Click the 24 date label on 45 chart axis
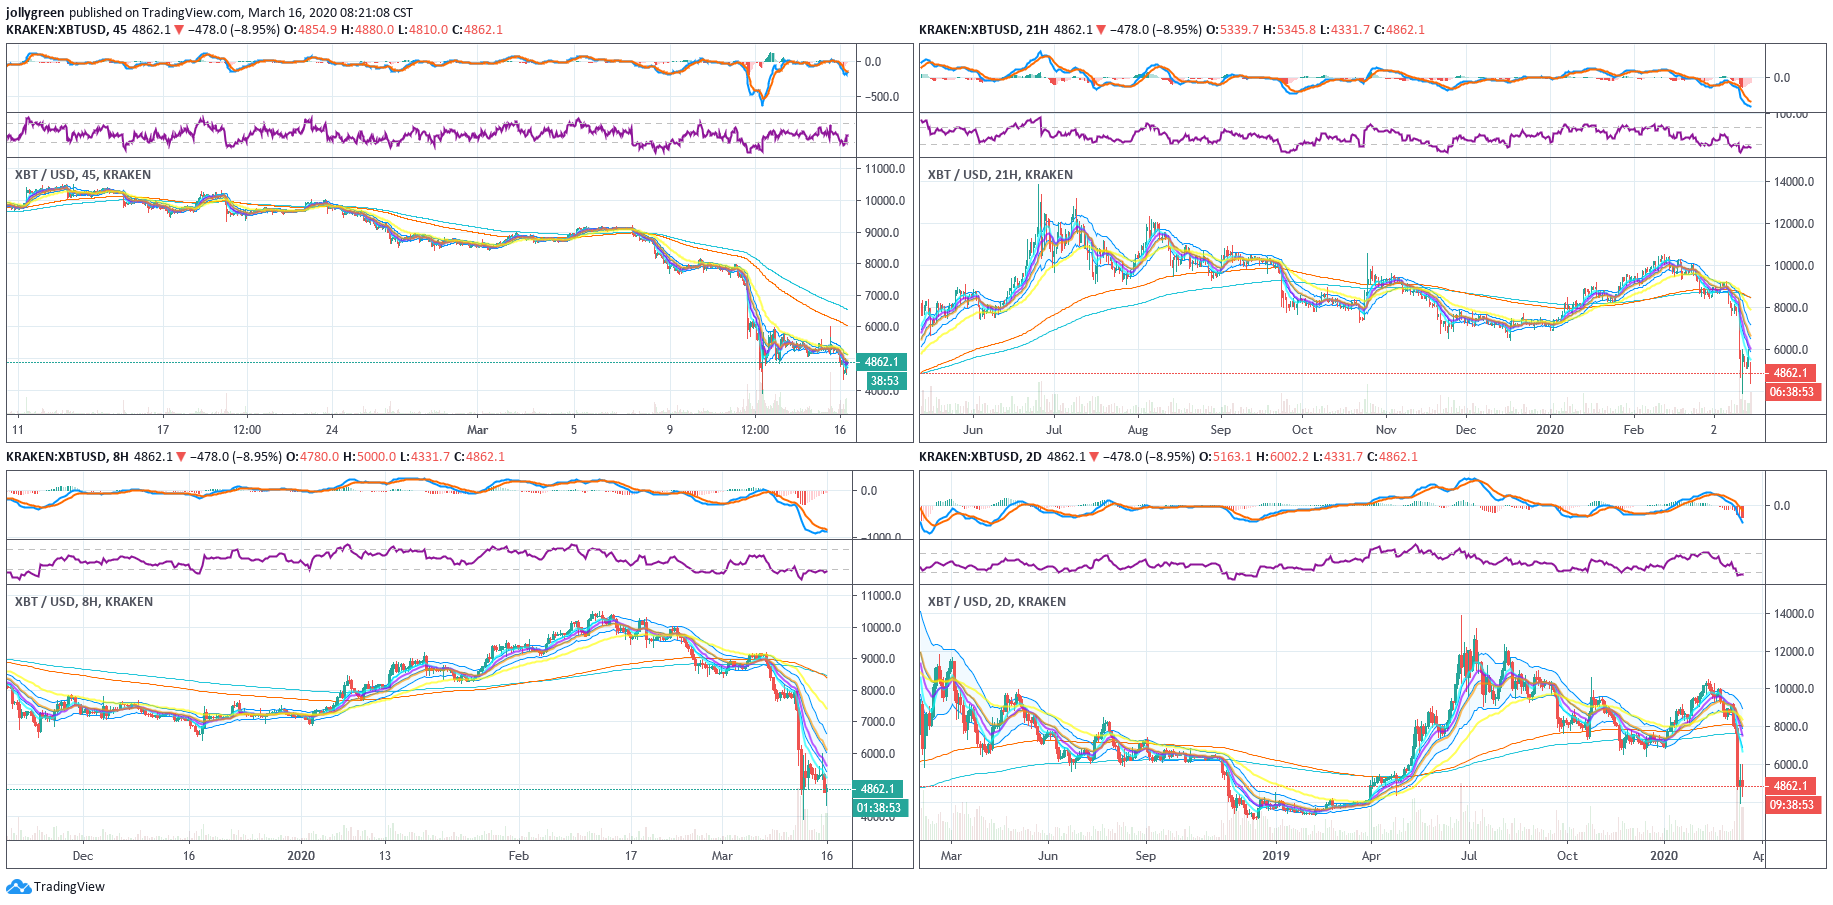Viewport: 1833px width, 905px height. pos(332,430)
